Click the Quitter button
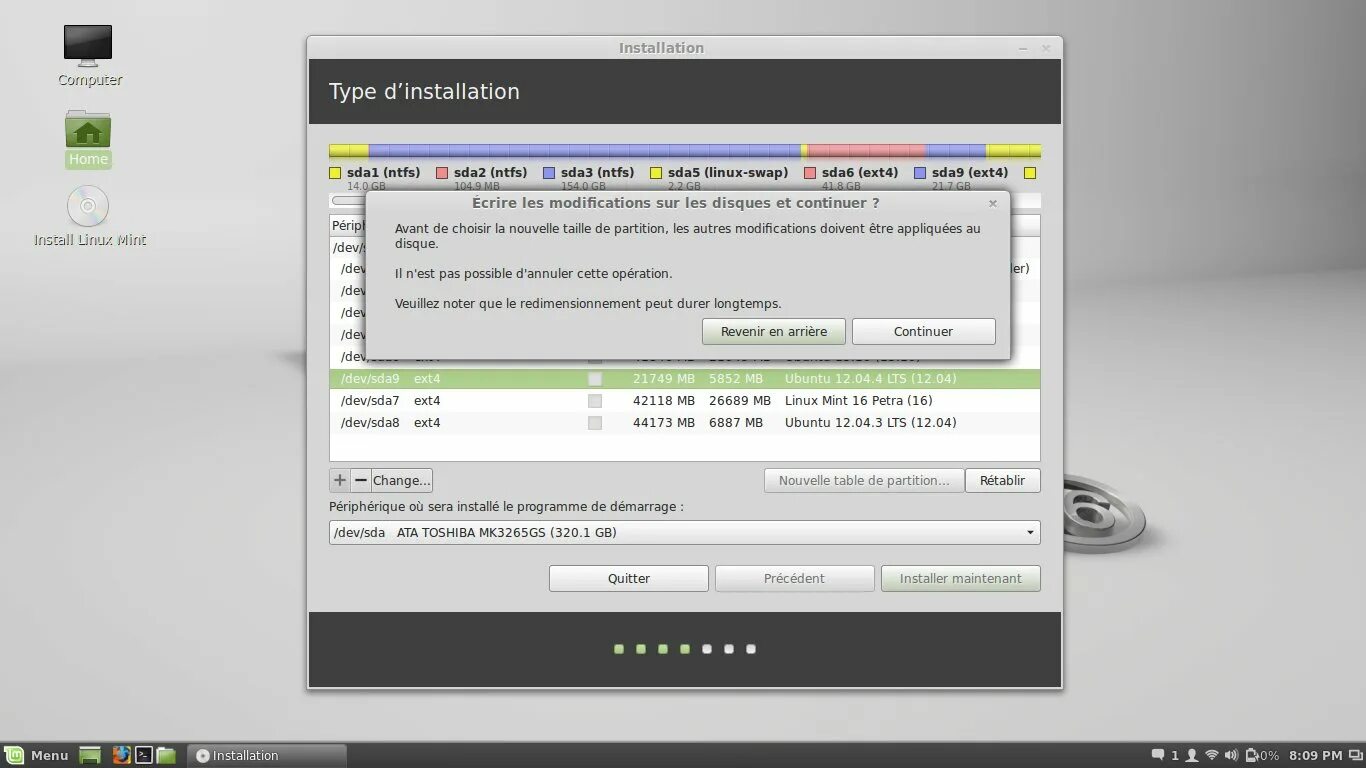Viewport: 1366px width, 768px height. click(629, 578)
